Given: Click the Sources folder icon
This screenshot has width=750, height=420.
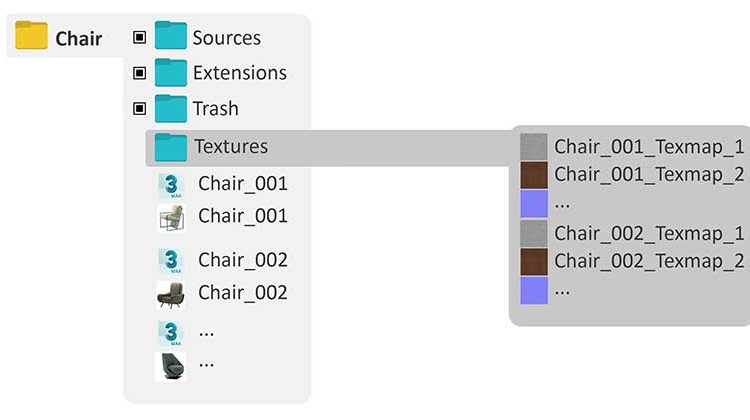Looking at the screenshot, I should coord(171,37).
